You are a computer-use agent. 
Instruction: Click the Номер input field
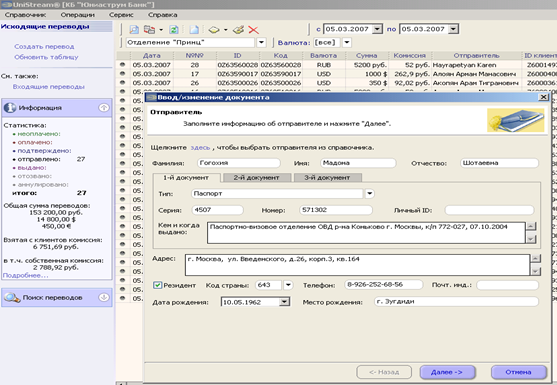(x=336, y=210)
